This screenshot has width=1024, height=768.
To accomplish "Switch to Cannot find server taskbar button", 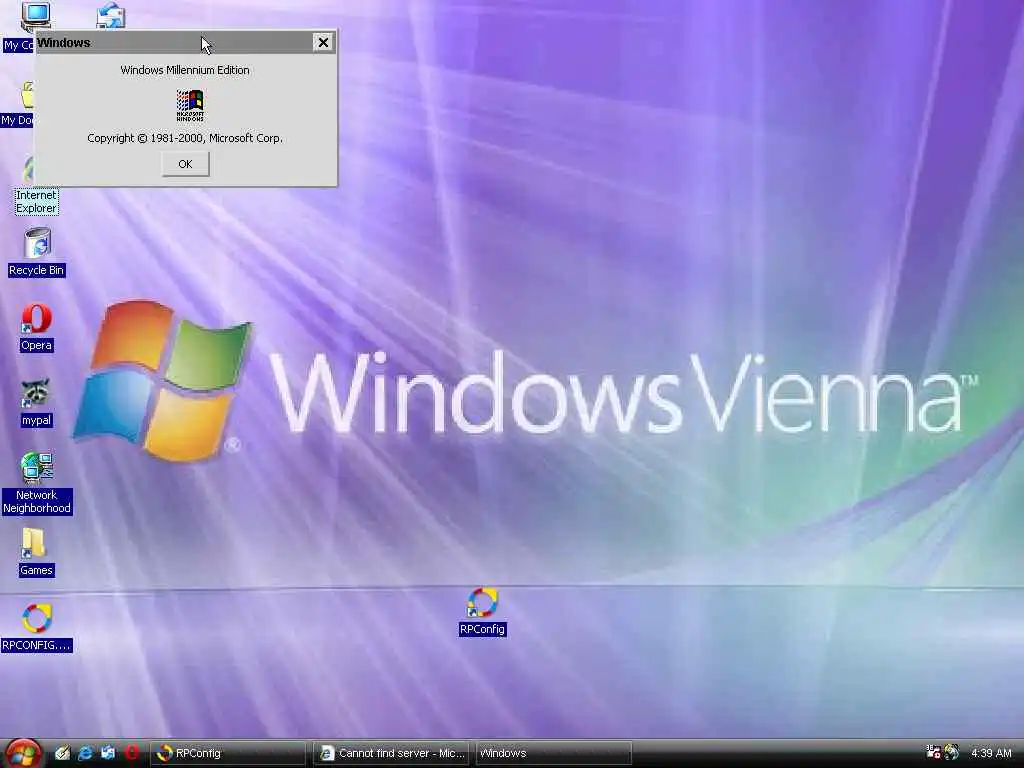I will (x=391, y=753).
